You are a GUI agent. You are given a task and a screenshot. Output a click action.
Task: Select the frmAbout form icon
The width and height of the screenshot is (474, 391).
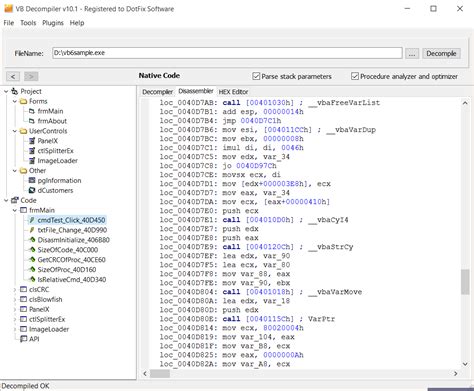pyautogui.click(x=32, y=121)
